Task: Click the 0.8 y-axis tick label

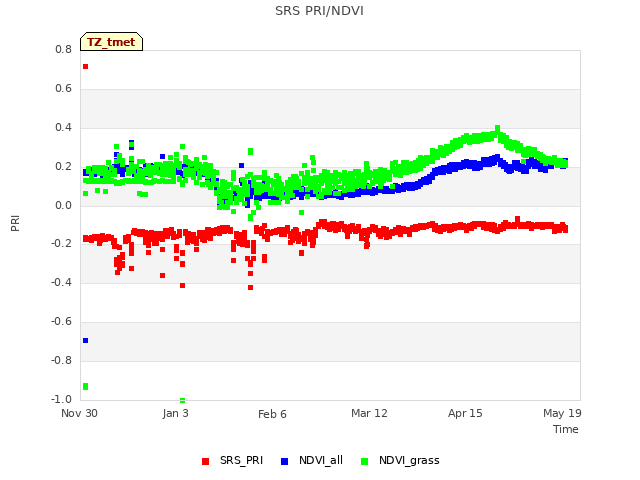Action: click(x=63, y=49)
